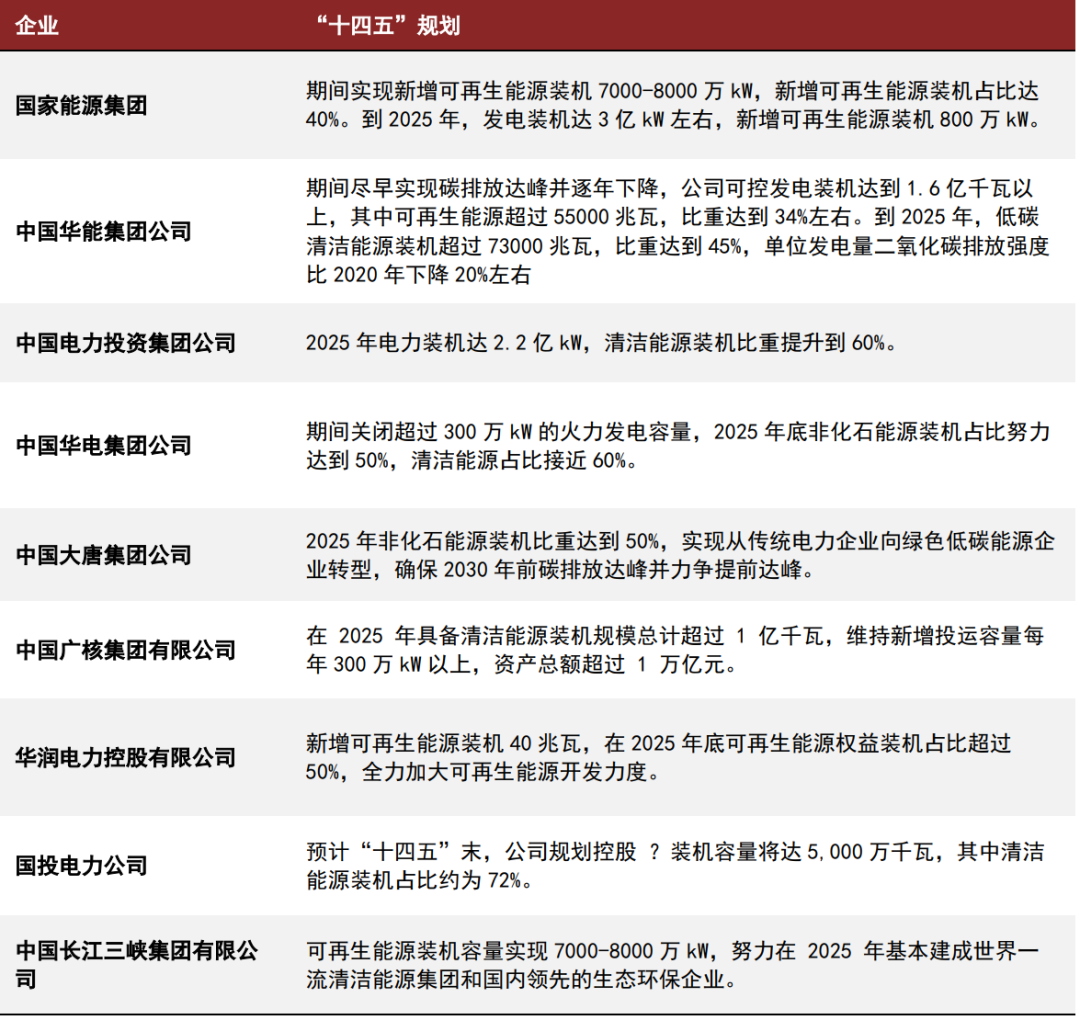Screen dimensions: 1080x1020
Task: Click the "十四五"规划 column header
Action: coord(388,25)
